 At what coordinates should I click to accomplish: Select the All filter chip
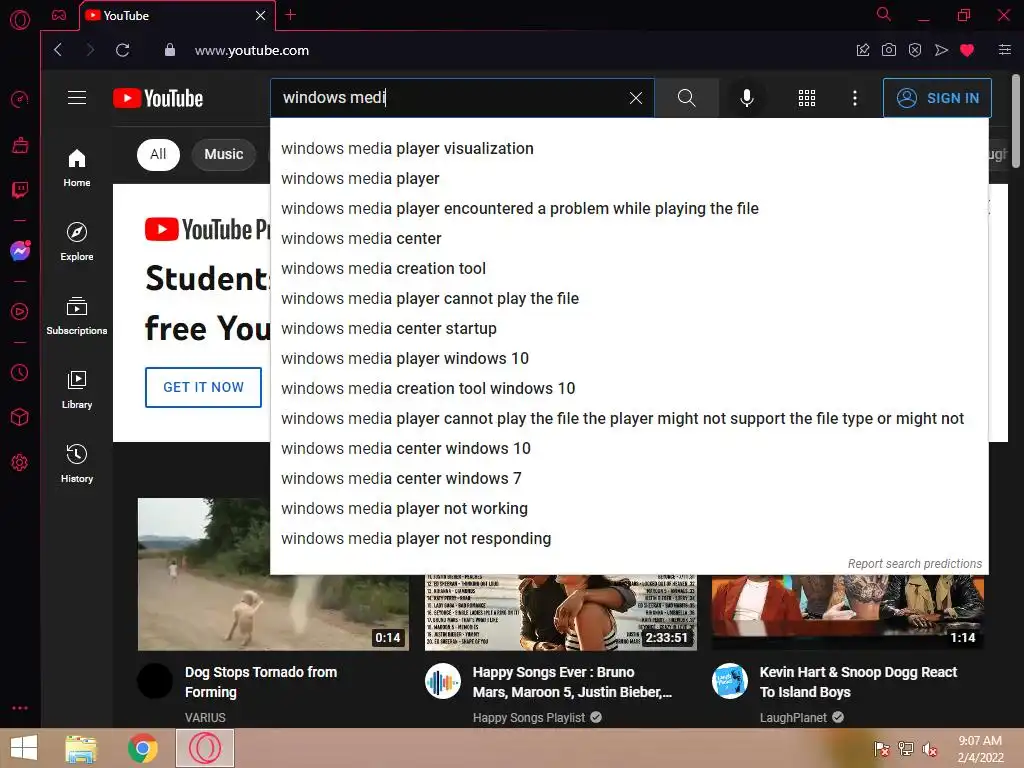coord(158,155)
